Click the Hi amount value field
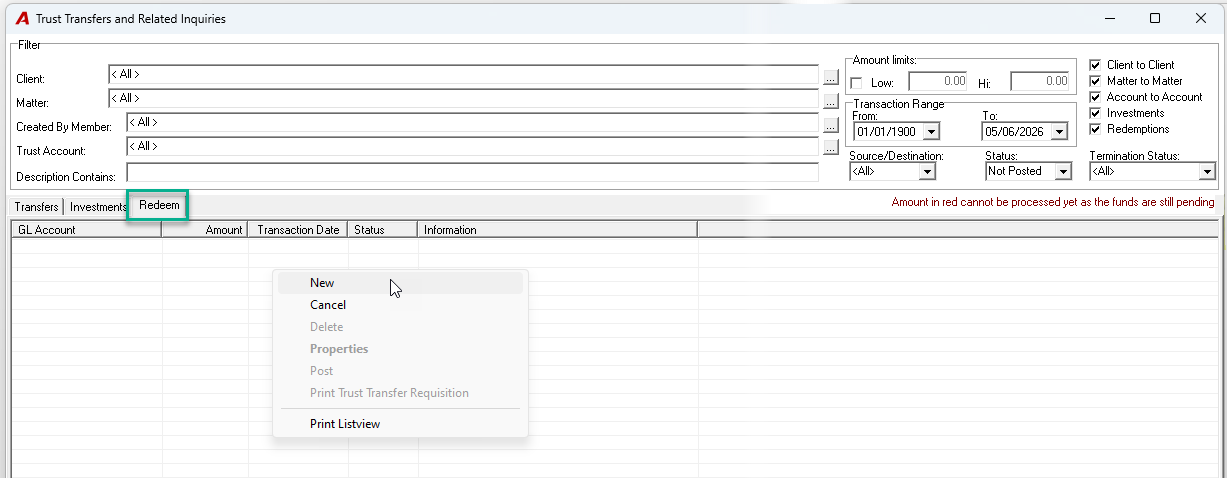 pos(1040,82)
